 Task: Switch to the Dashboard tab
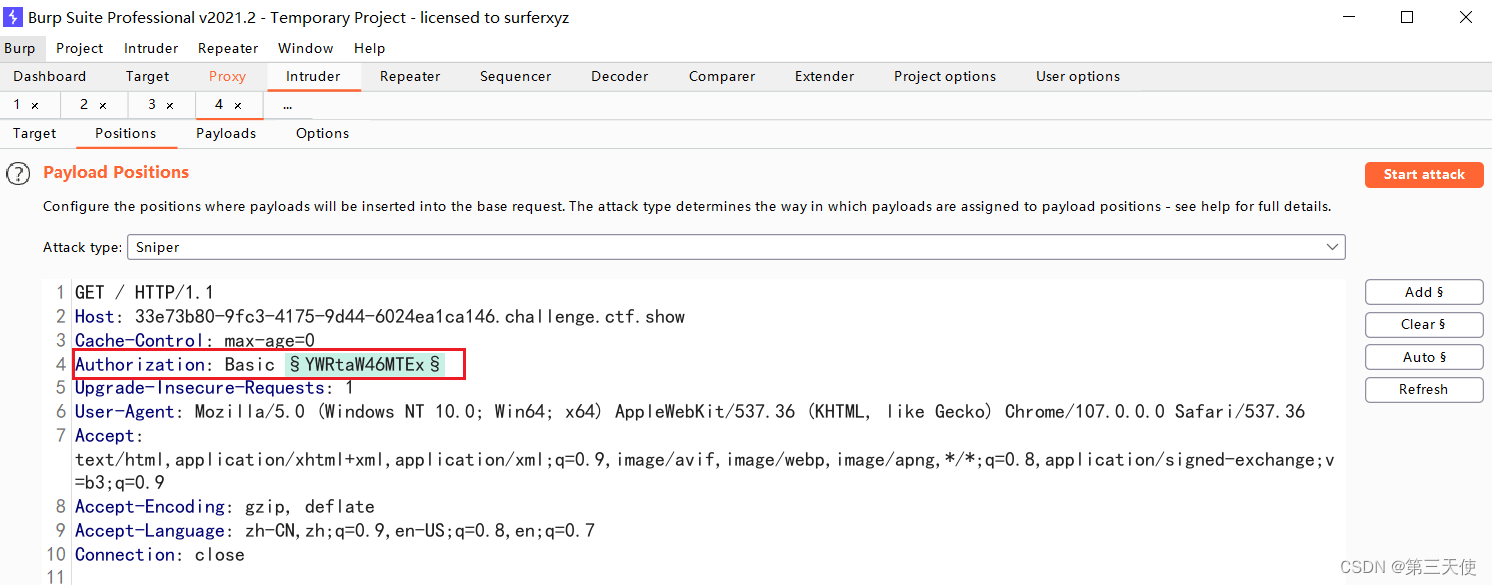point(50,76)
